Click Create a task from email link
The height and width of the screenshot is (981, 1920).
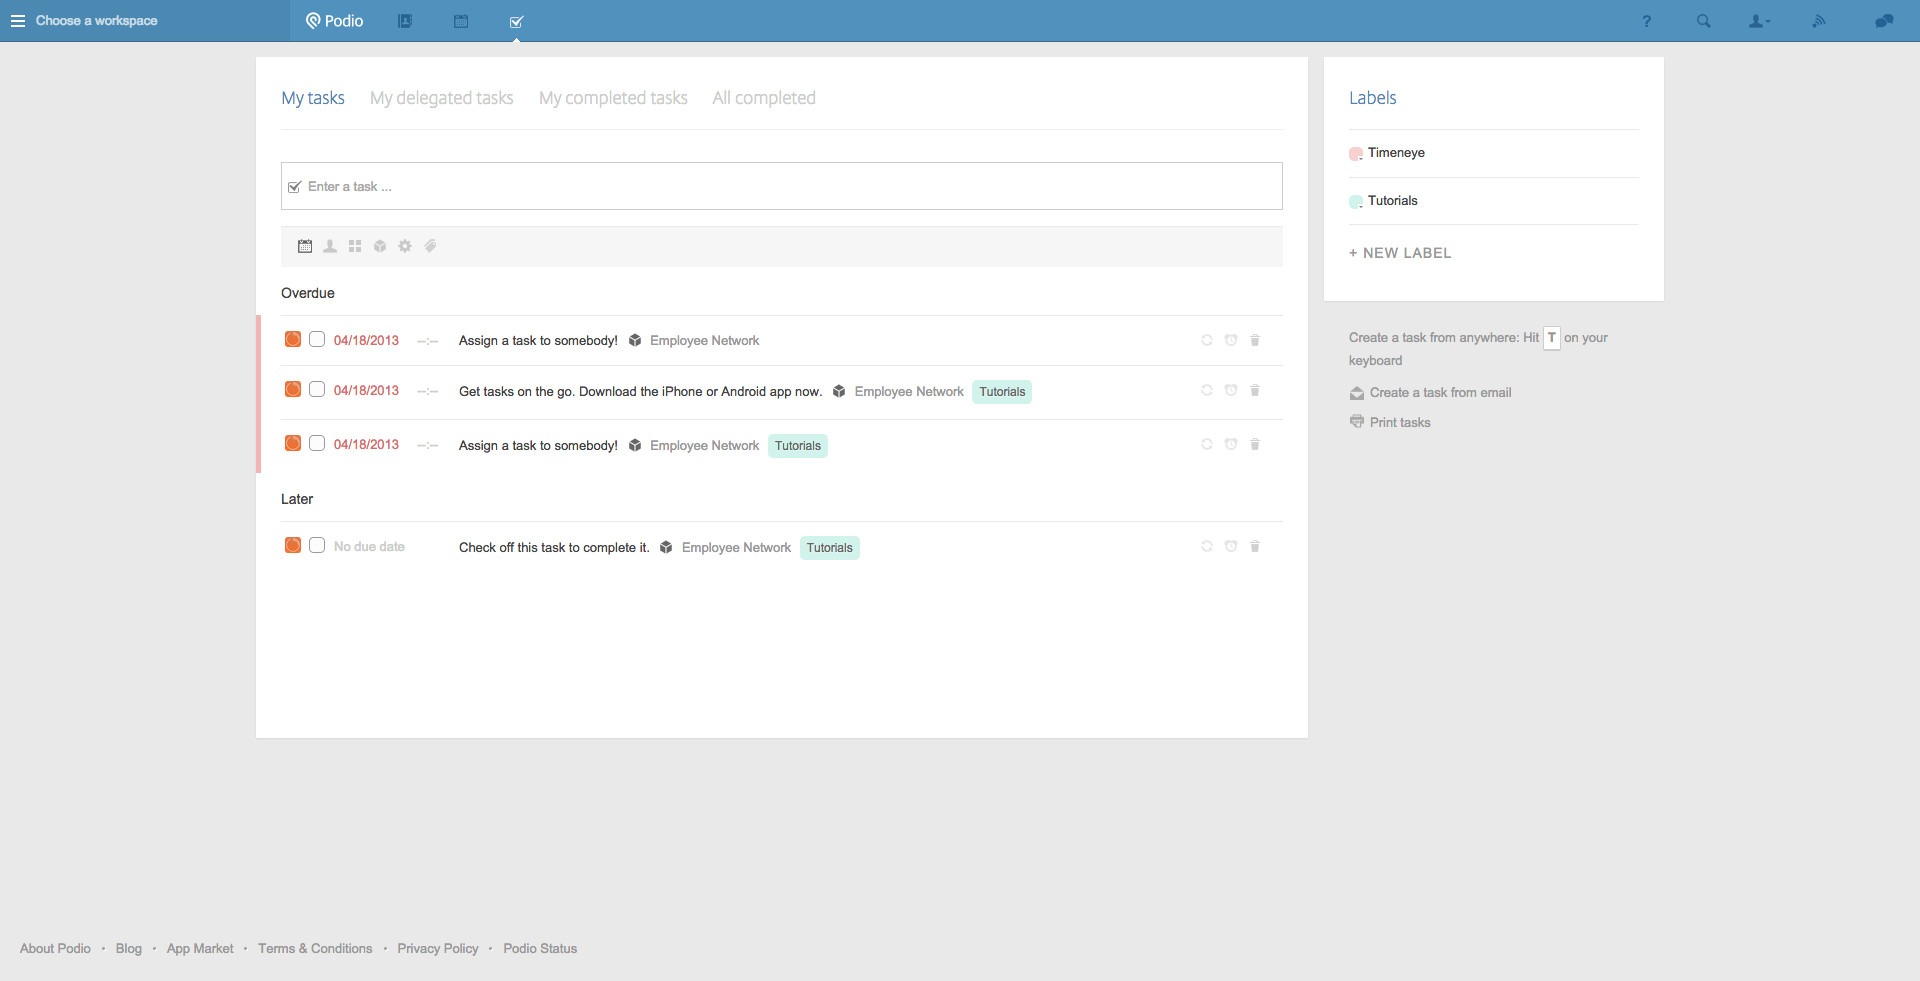1440,393
